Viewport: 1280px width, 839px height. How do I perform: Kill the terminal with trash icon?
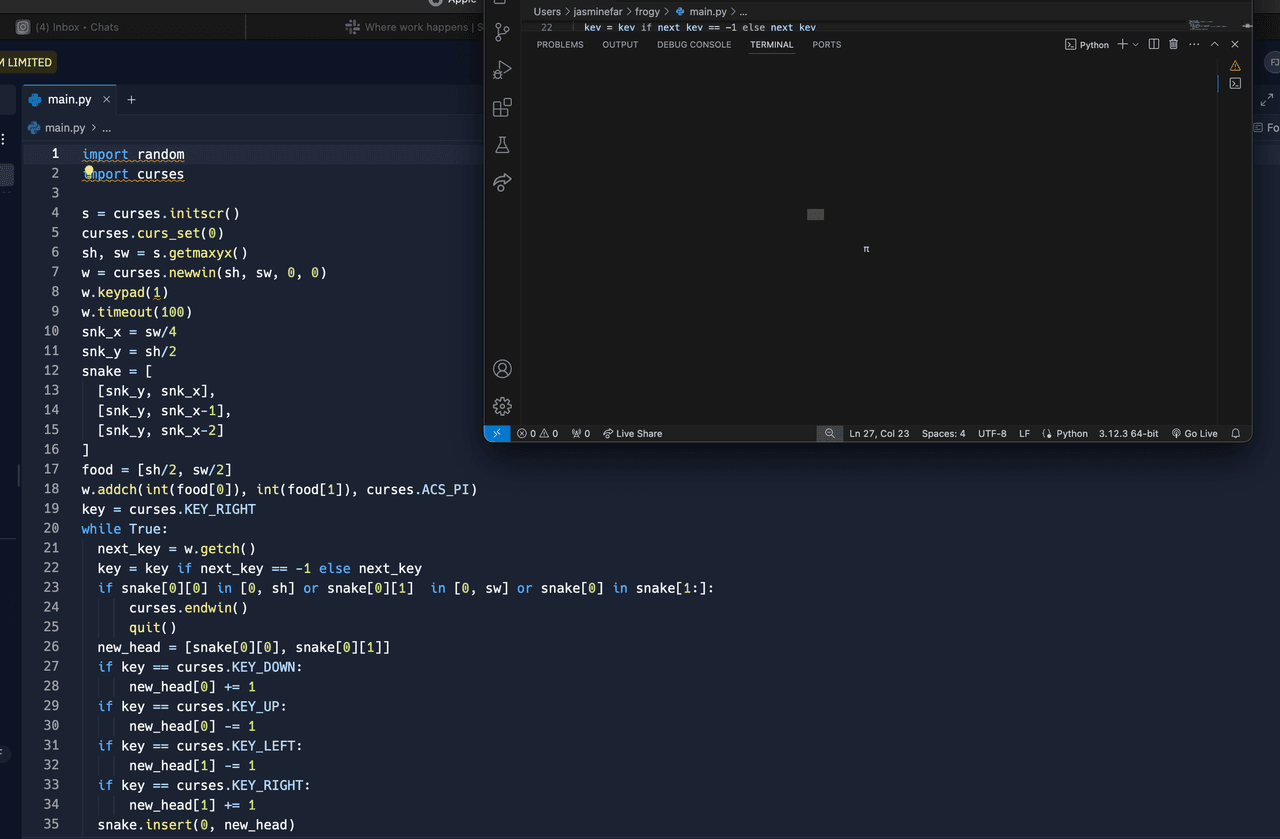coord(1174,45)
